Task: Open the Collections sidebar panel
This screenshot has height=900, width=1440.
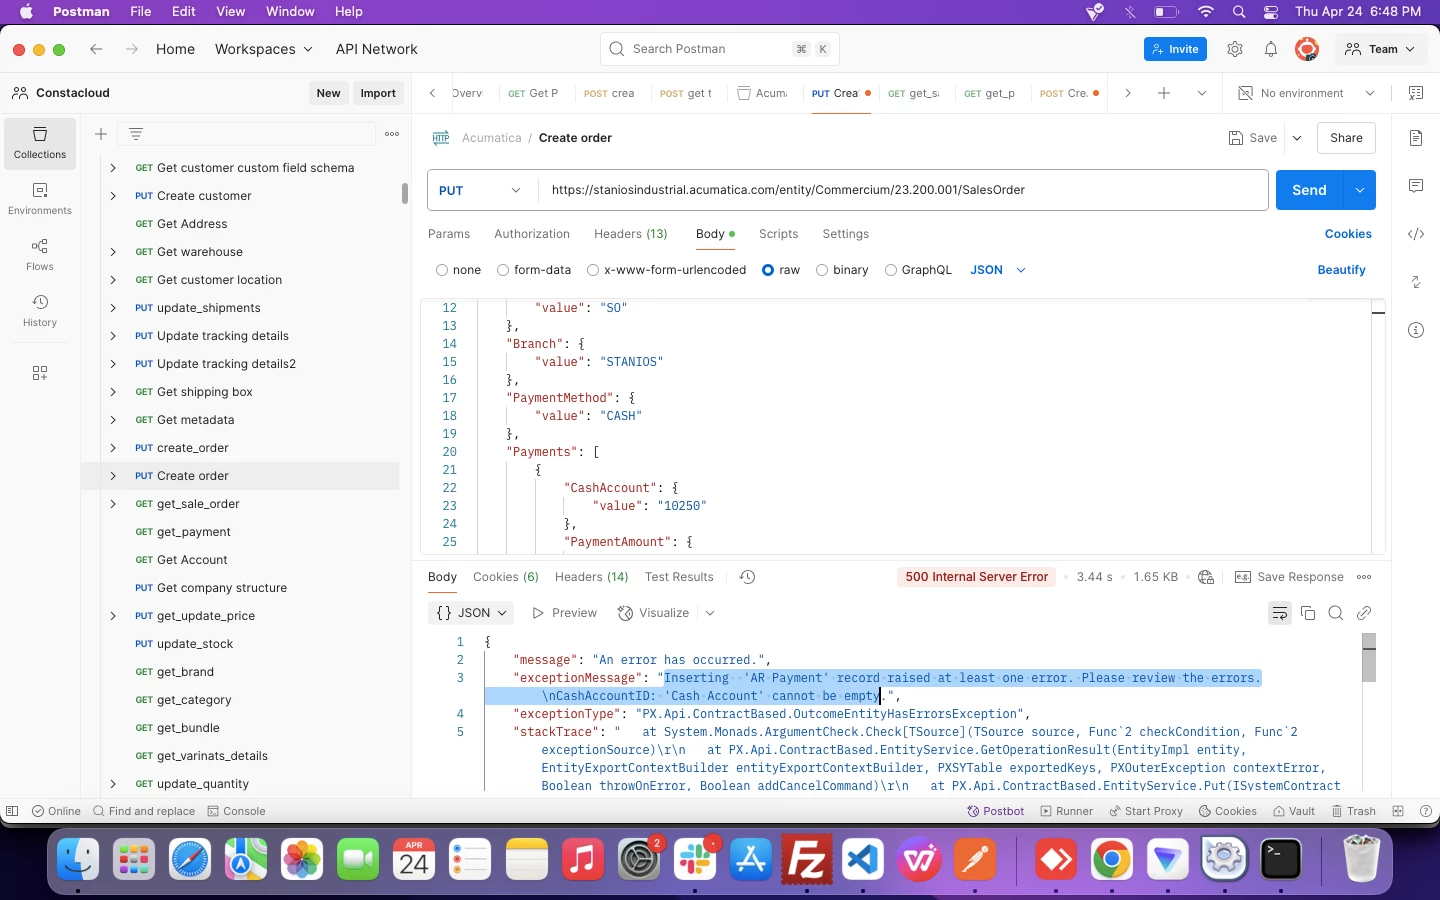Action: click(x=40, y=143)
